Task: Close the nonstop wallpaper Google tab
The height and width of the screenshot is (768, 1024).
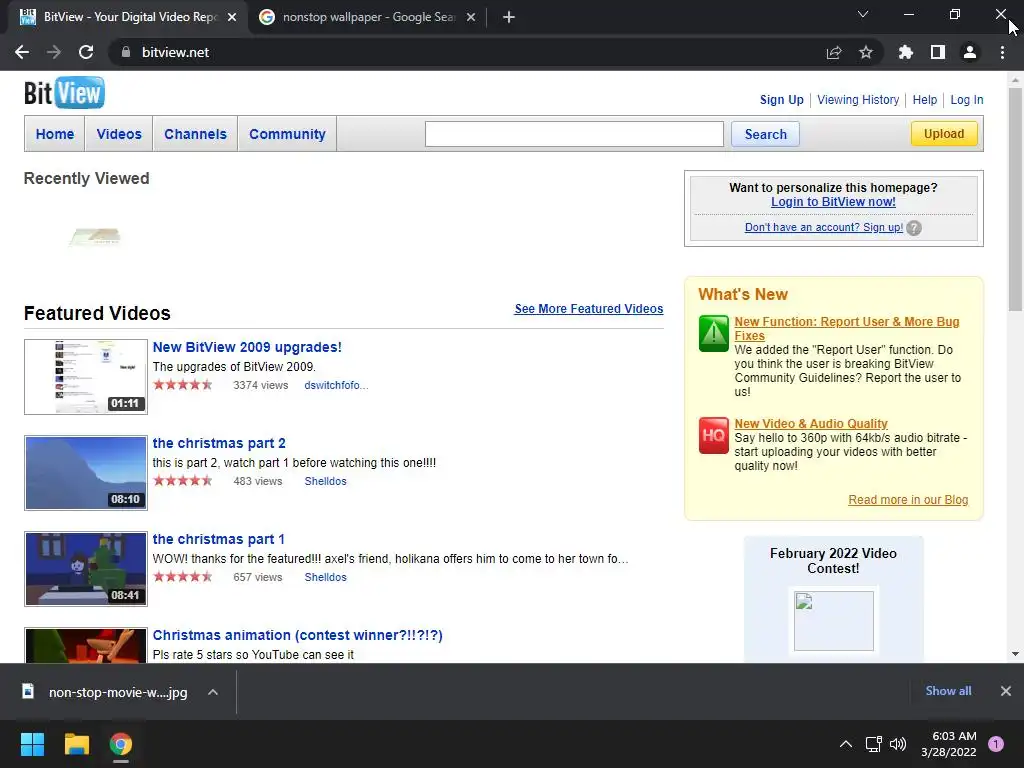Action: 471,17
